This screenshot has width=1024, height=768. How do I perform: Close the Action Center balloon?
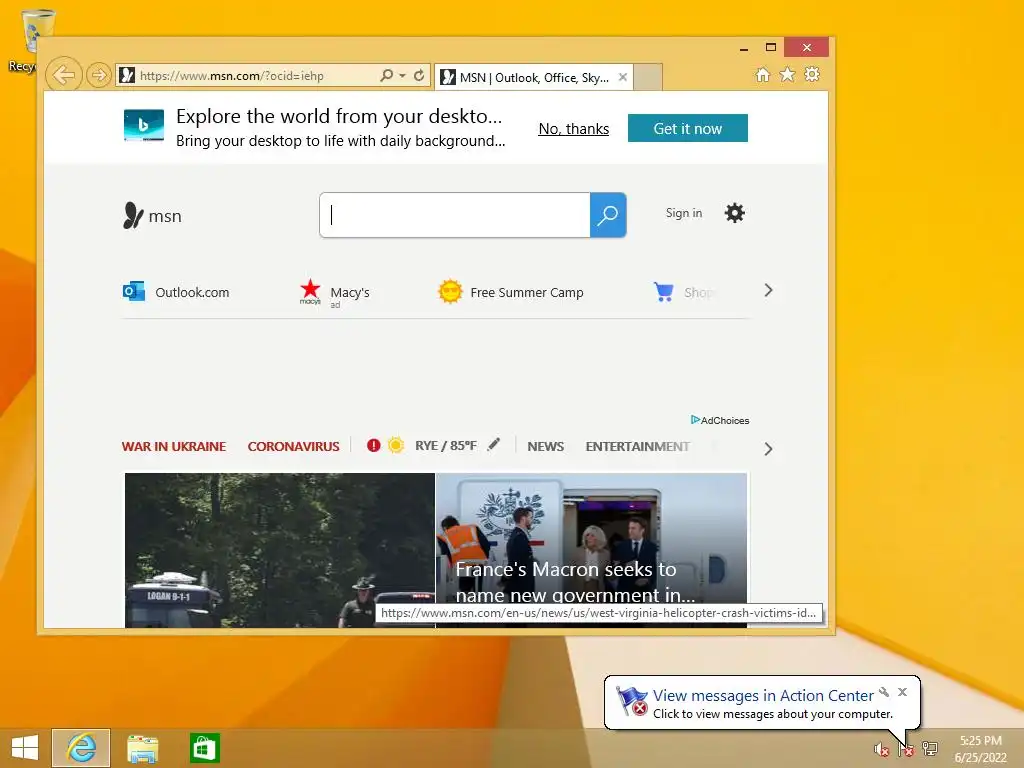click(x=903, y=692)
